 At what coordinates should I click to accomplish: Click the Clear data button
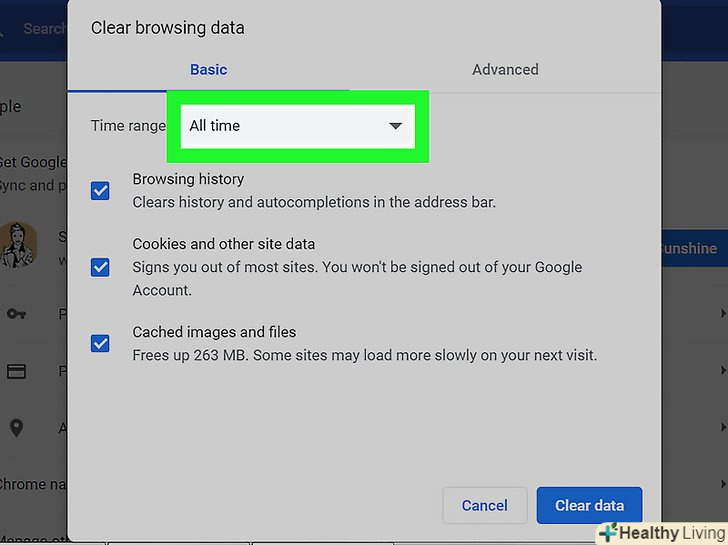coord(589,506)
